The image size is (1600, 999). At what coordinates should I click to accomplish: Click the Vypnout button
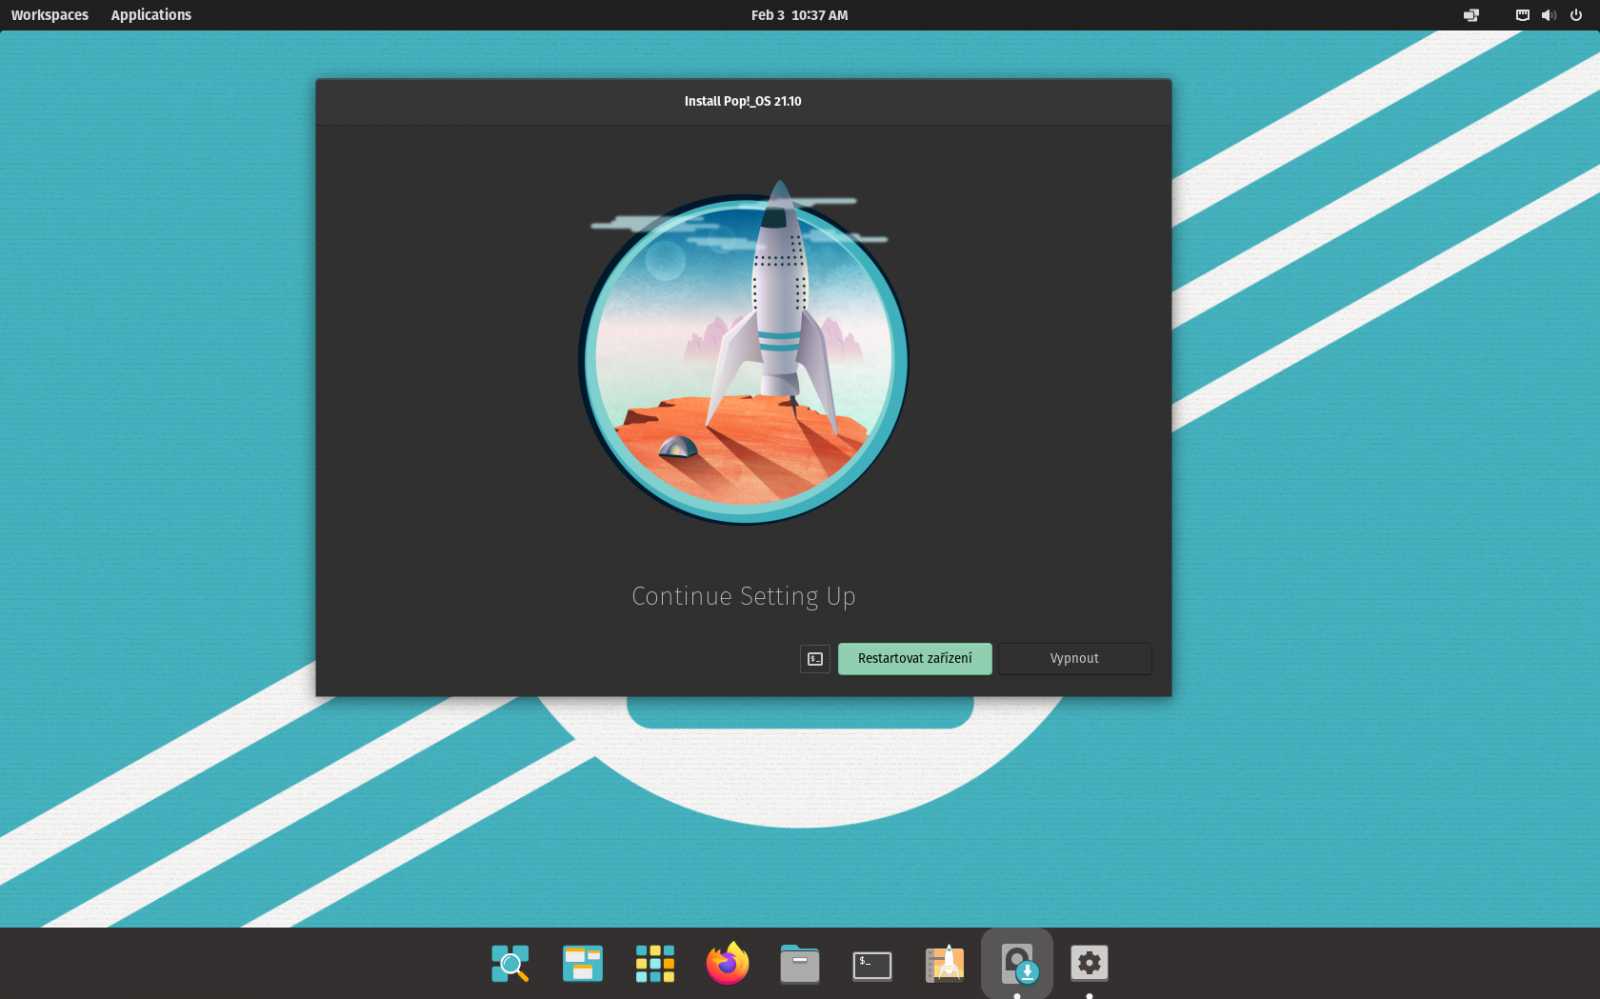click(1074, 659)
